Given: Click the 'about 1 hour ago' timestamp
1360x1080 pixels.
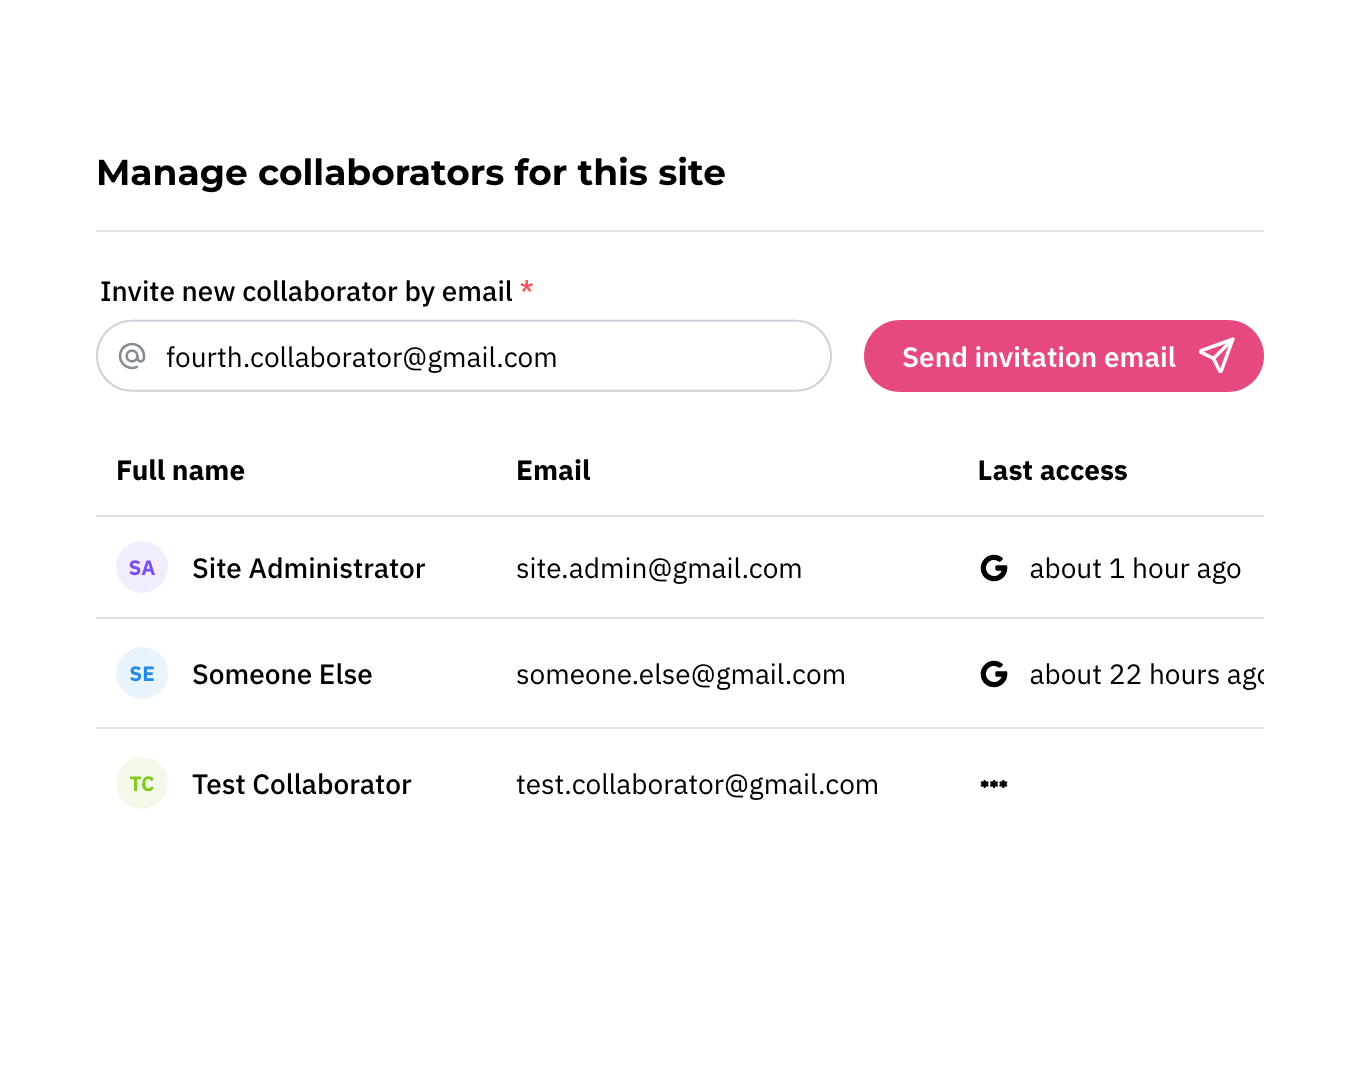Looking at the screenshot, I should pos(1135,569).
